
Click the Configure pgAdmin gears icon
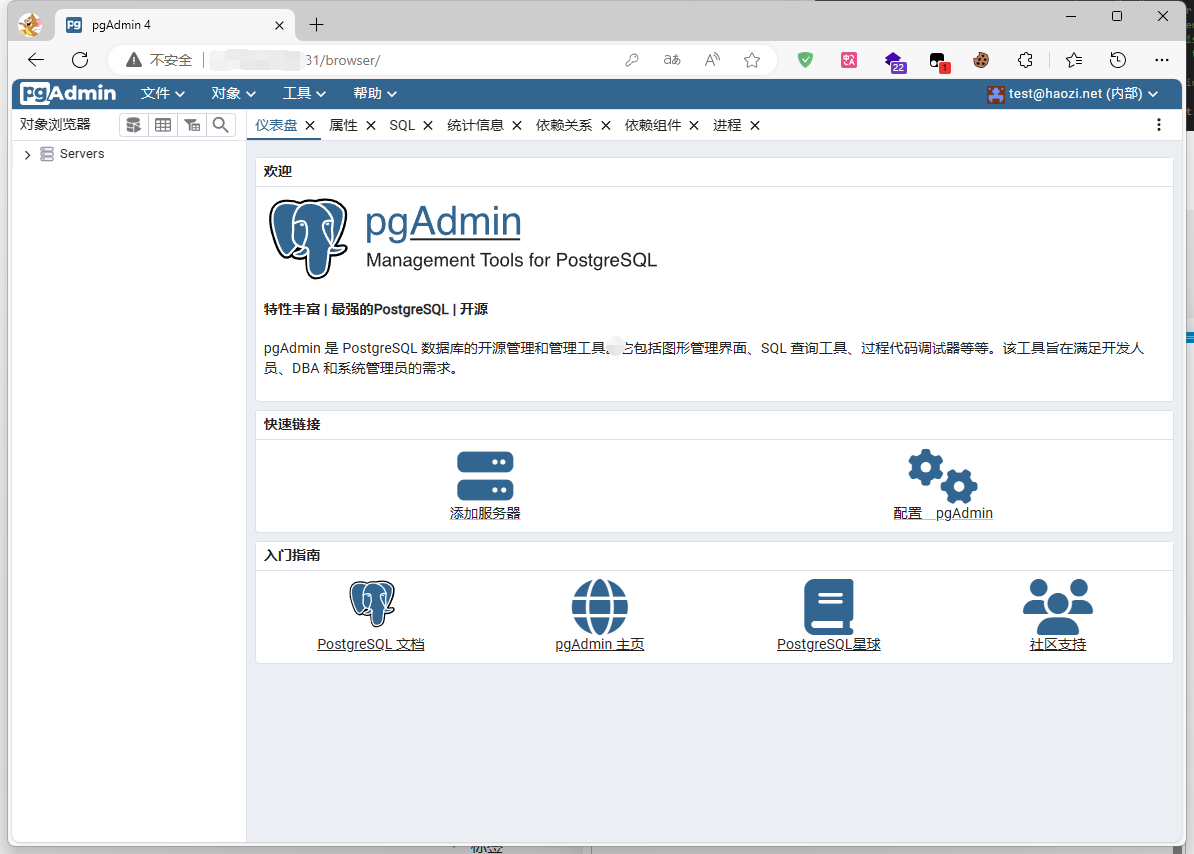pyautogui.click(x=942, y=476)
